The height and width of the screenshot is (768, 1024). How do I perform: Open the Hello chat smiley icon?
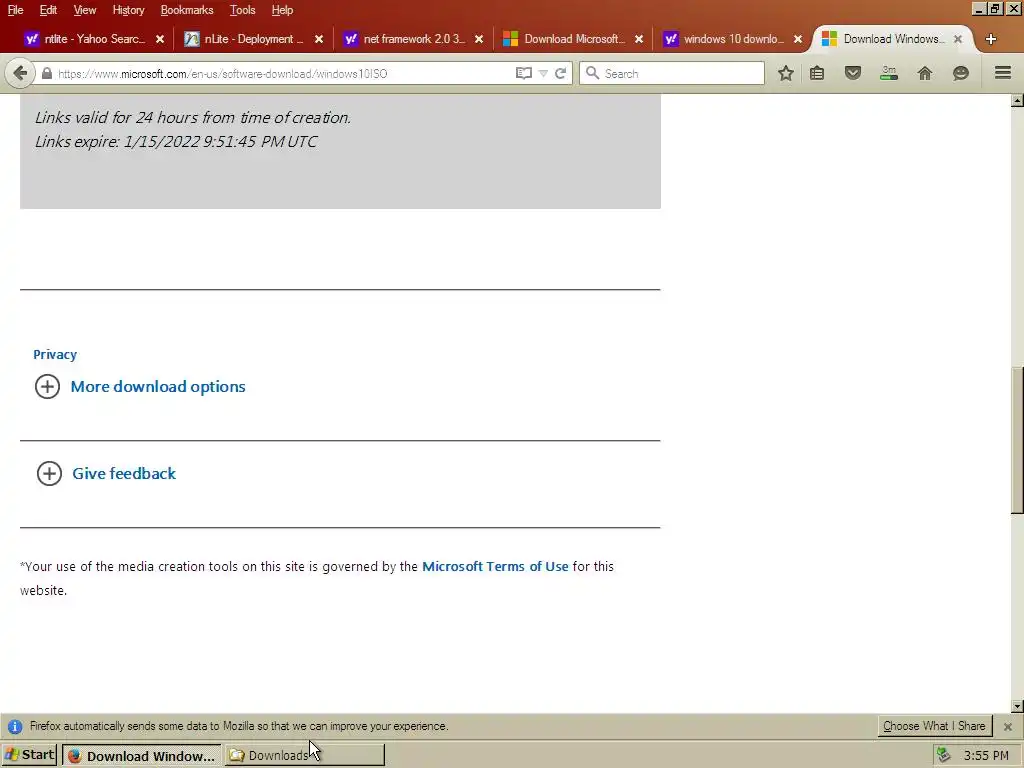point(961,73)
